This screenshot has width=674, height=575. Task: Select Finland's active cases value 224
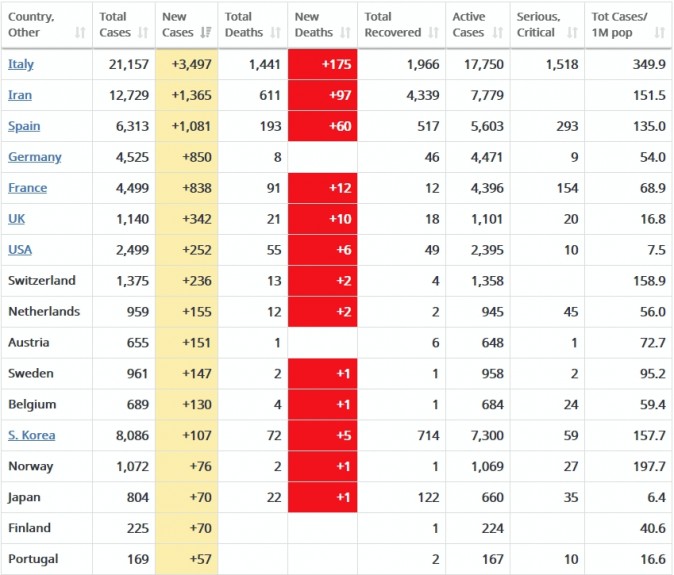[492, 529]
